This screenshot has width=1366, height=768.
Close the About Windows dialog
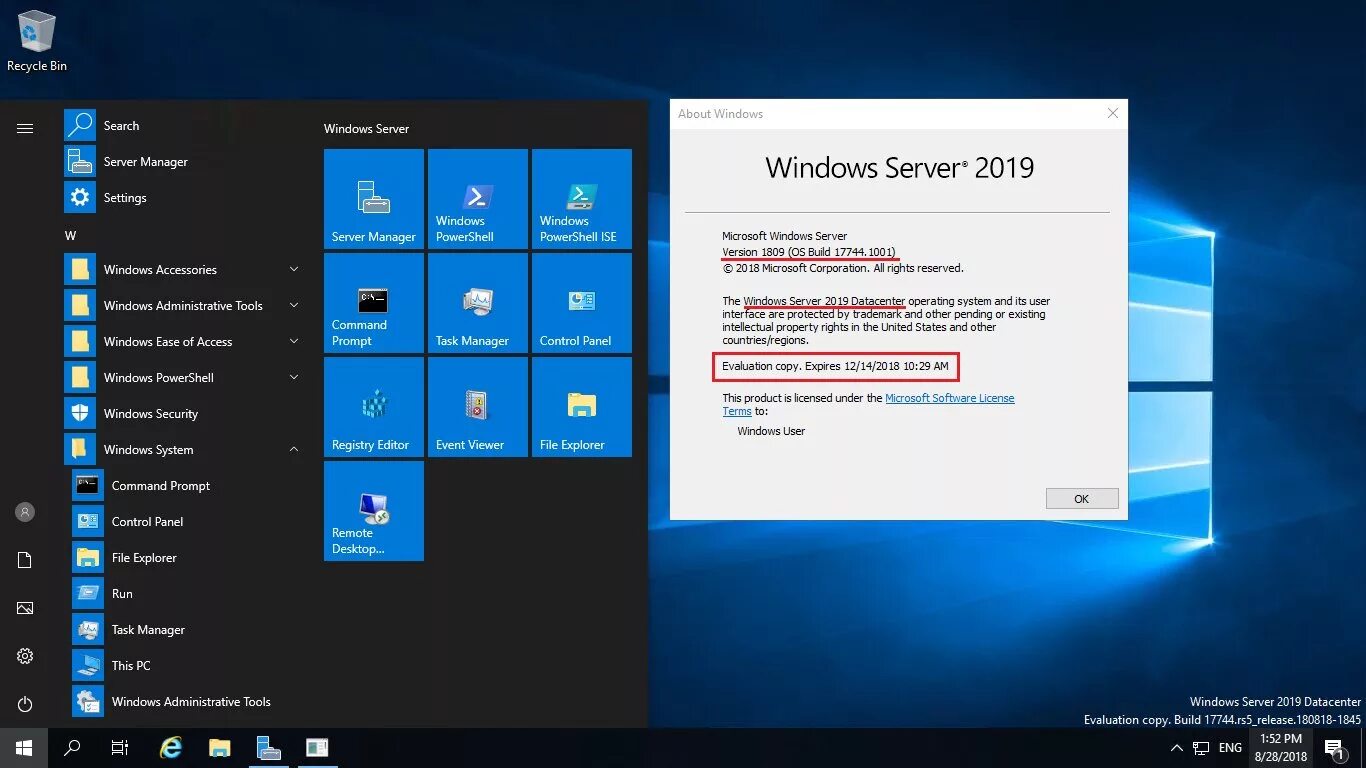[1112, 114]
